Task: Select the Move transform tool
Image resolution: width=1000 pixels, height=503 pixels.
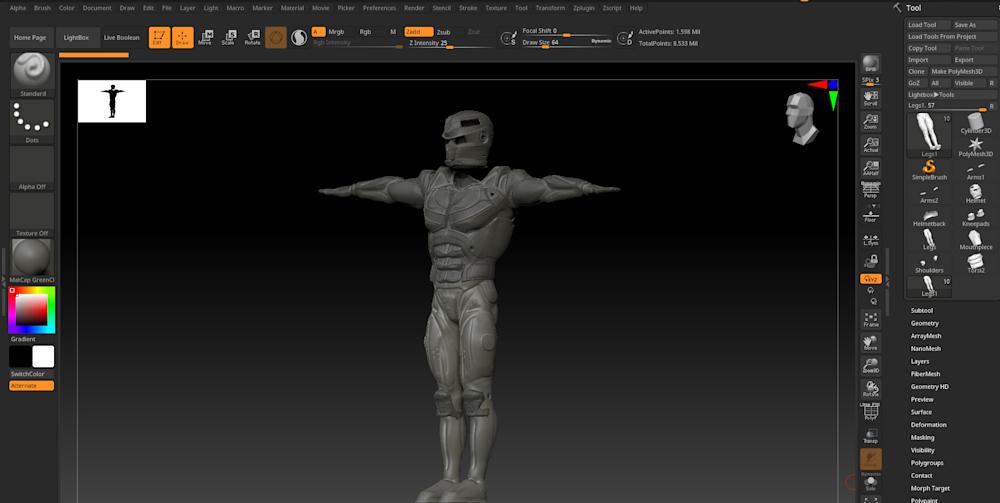Action: (x=205, y=38)
